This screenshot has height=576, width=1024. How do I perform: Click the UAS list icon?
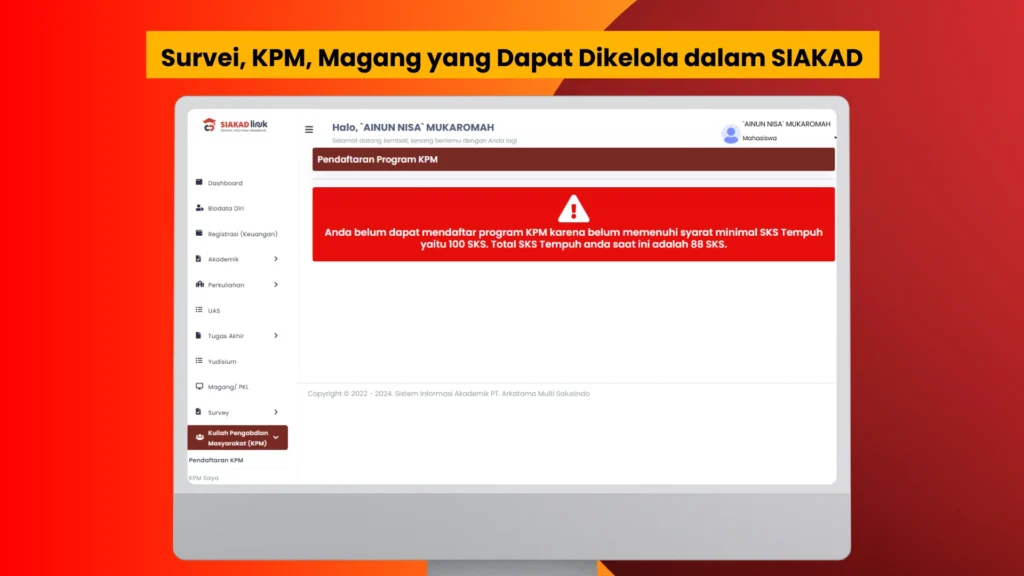coord(199,310)
